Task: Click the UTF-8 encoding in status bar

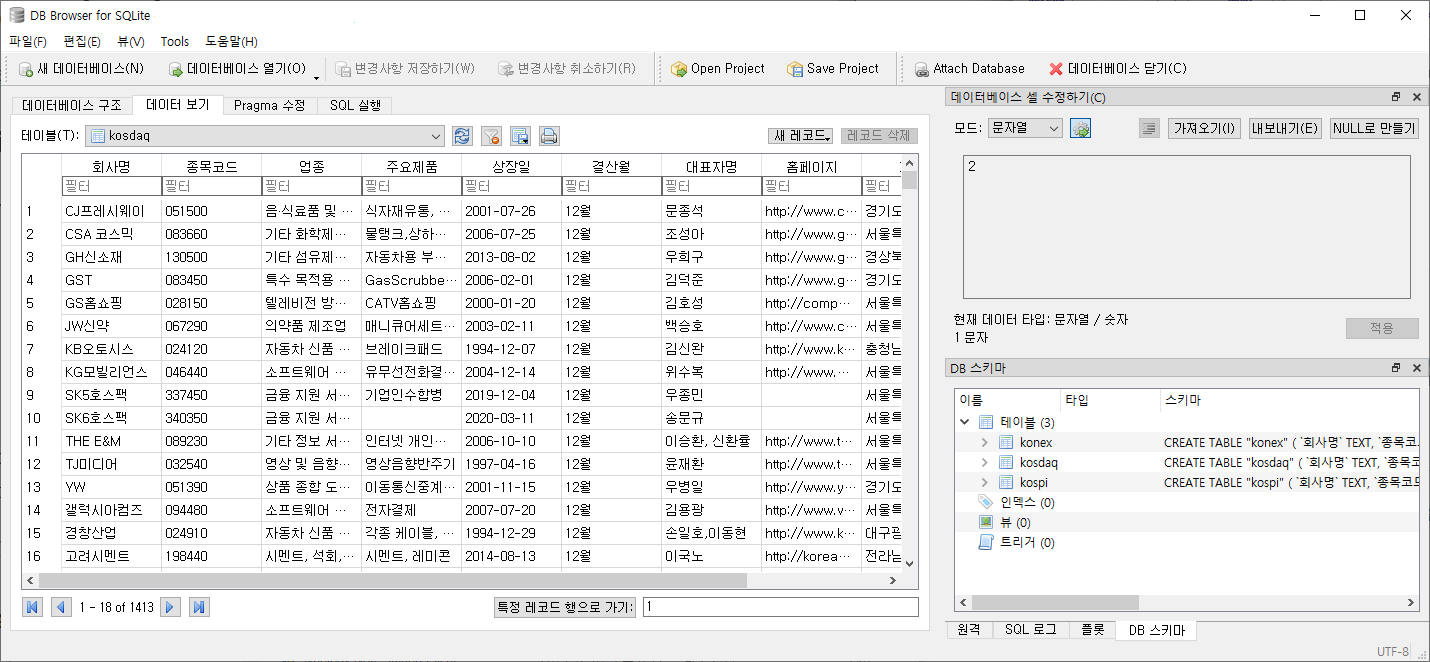Action: [1392, 651]
